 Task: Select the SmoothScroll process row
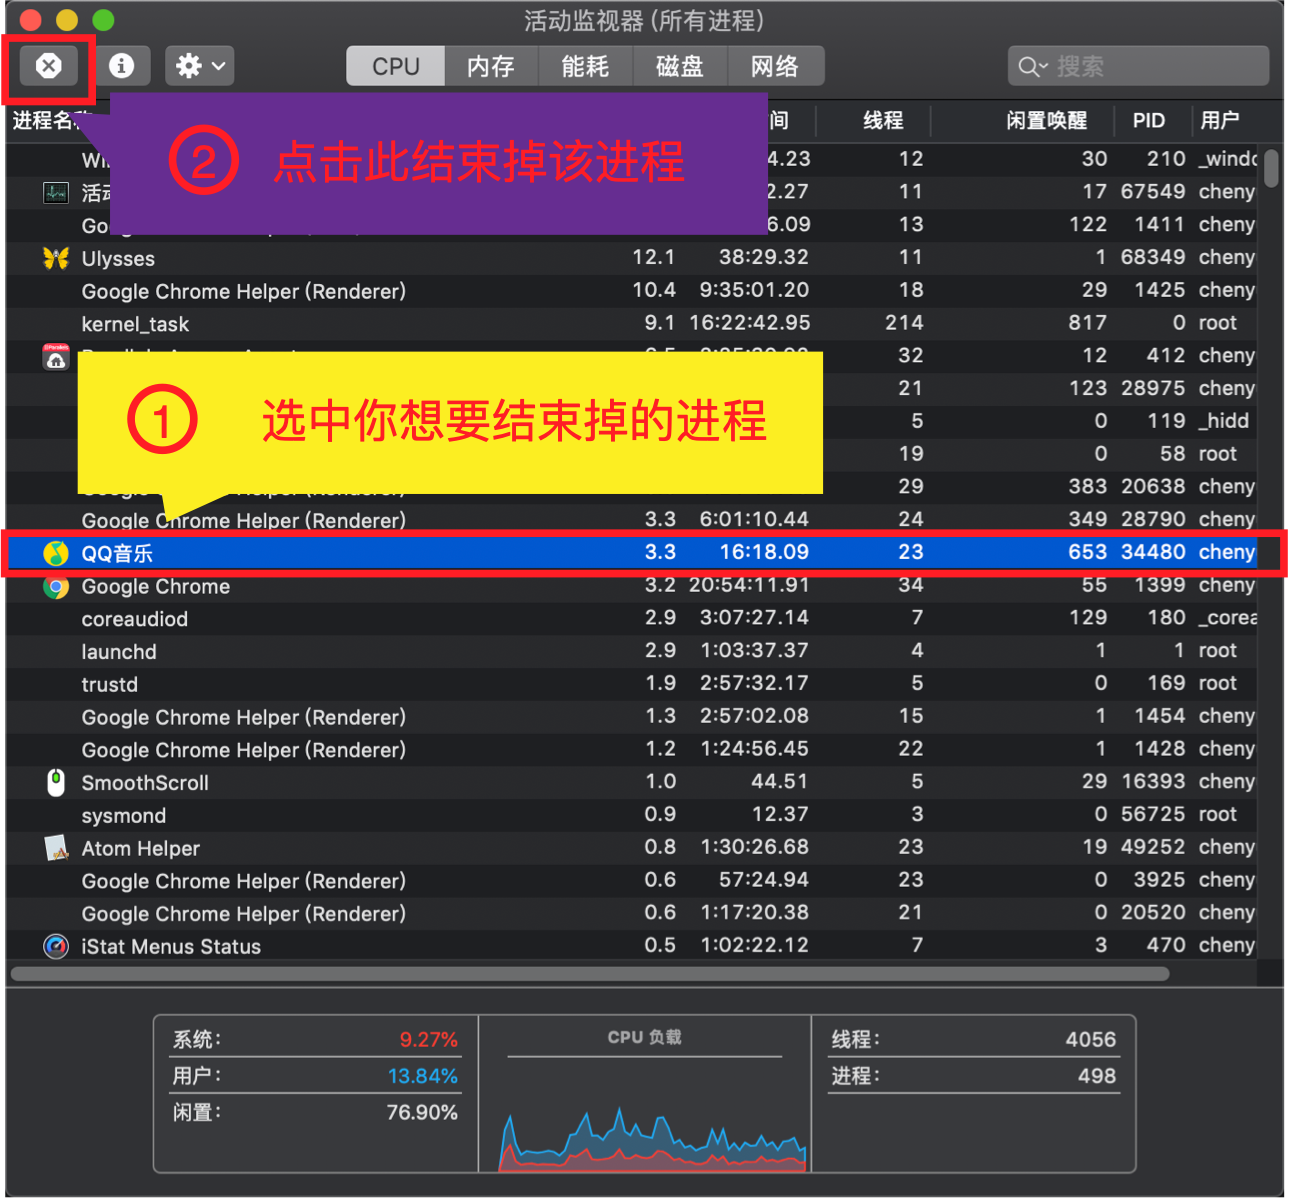pyautogui.click(x=632, y=782)
